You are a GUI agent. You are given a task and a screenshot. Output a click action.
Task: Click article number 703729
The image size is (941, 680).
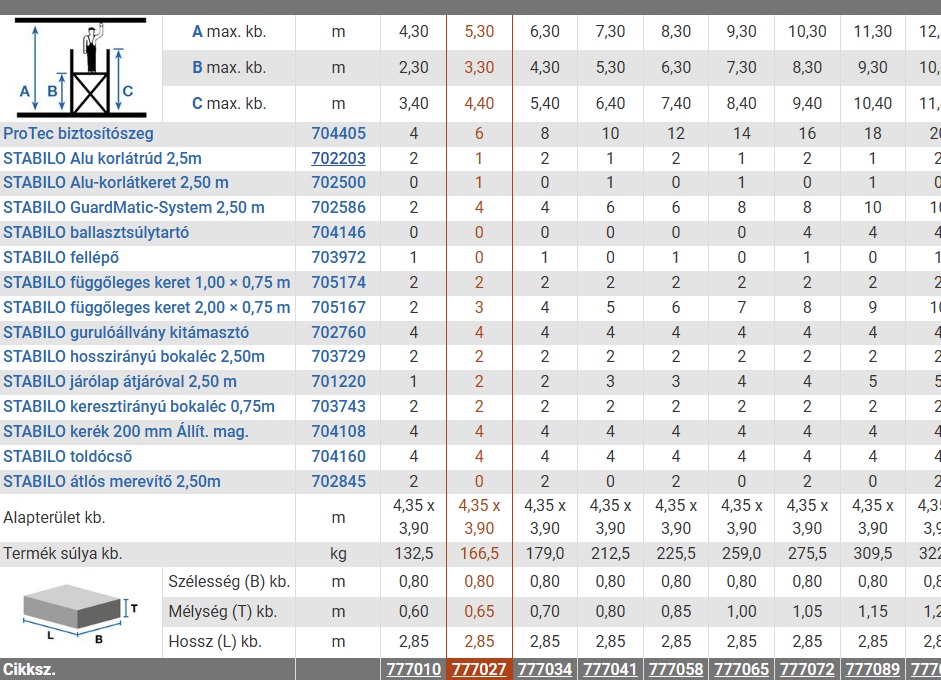tap(338, 357)
